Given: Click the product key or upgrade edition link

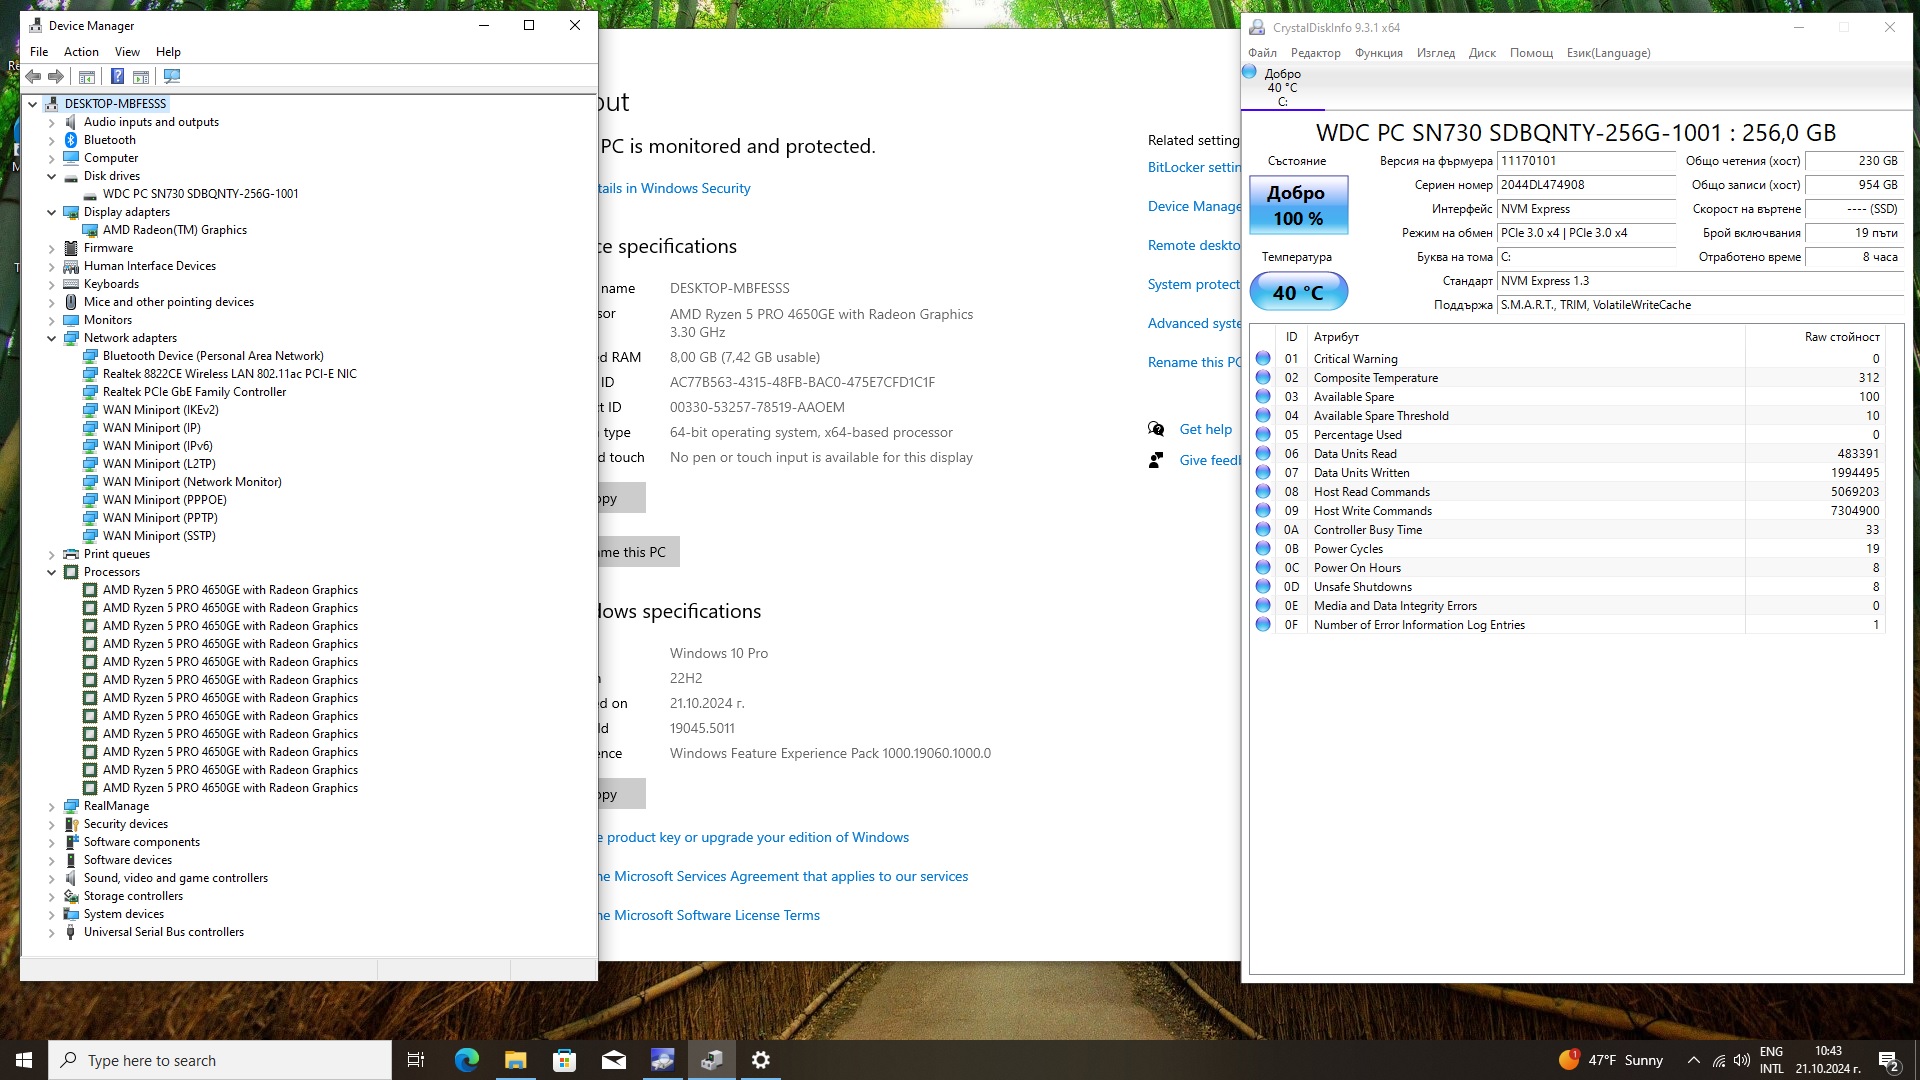Looking at the screenshot, I should (754, 837).
